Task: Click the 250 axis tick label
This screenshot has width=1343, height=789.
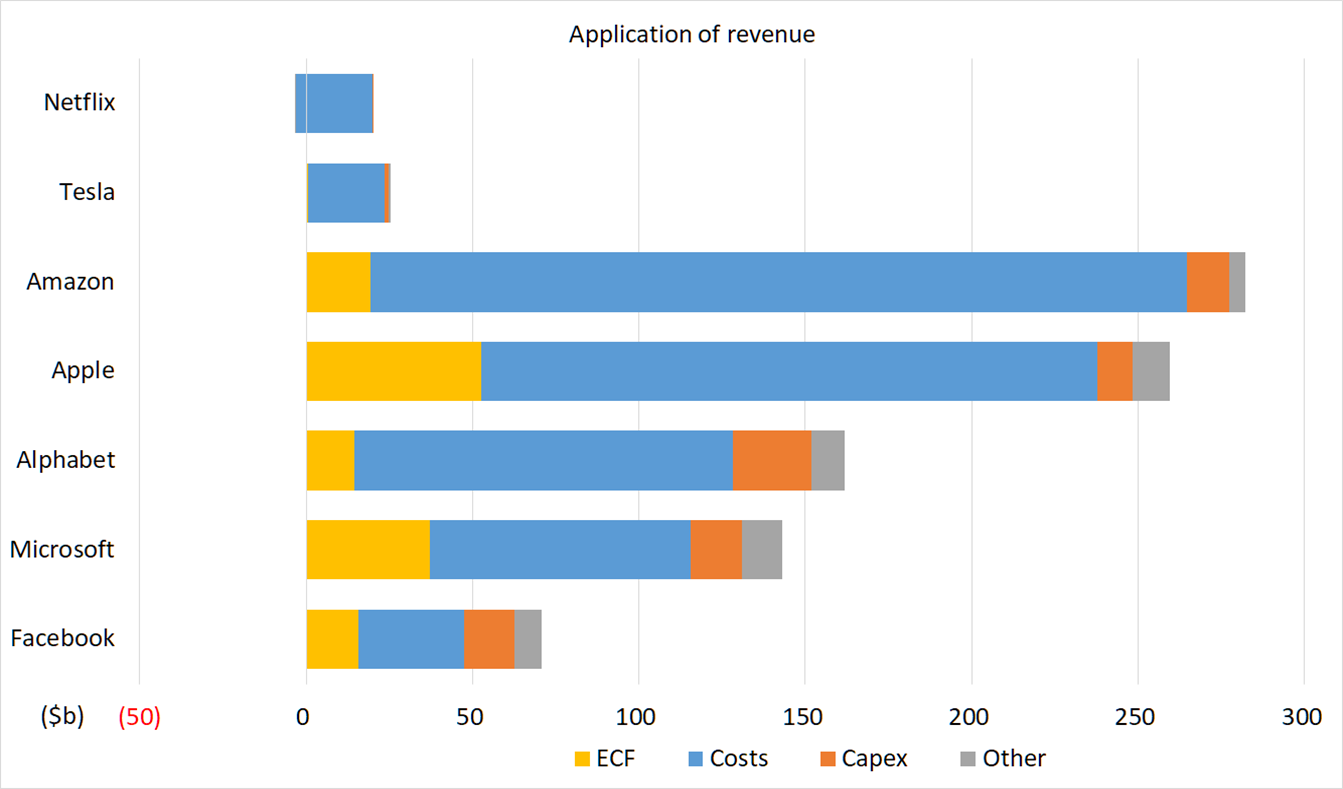Action: 1137,718
